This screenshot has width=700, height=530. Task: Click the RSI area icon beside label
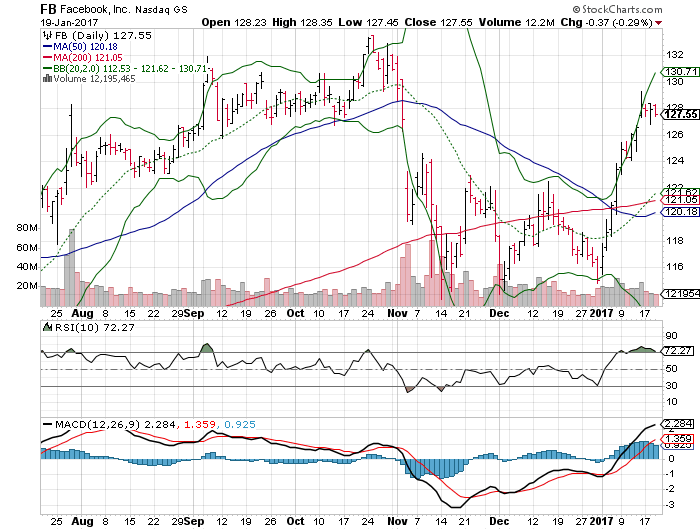point(47,327)
